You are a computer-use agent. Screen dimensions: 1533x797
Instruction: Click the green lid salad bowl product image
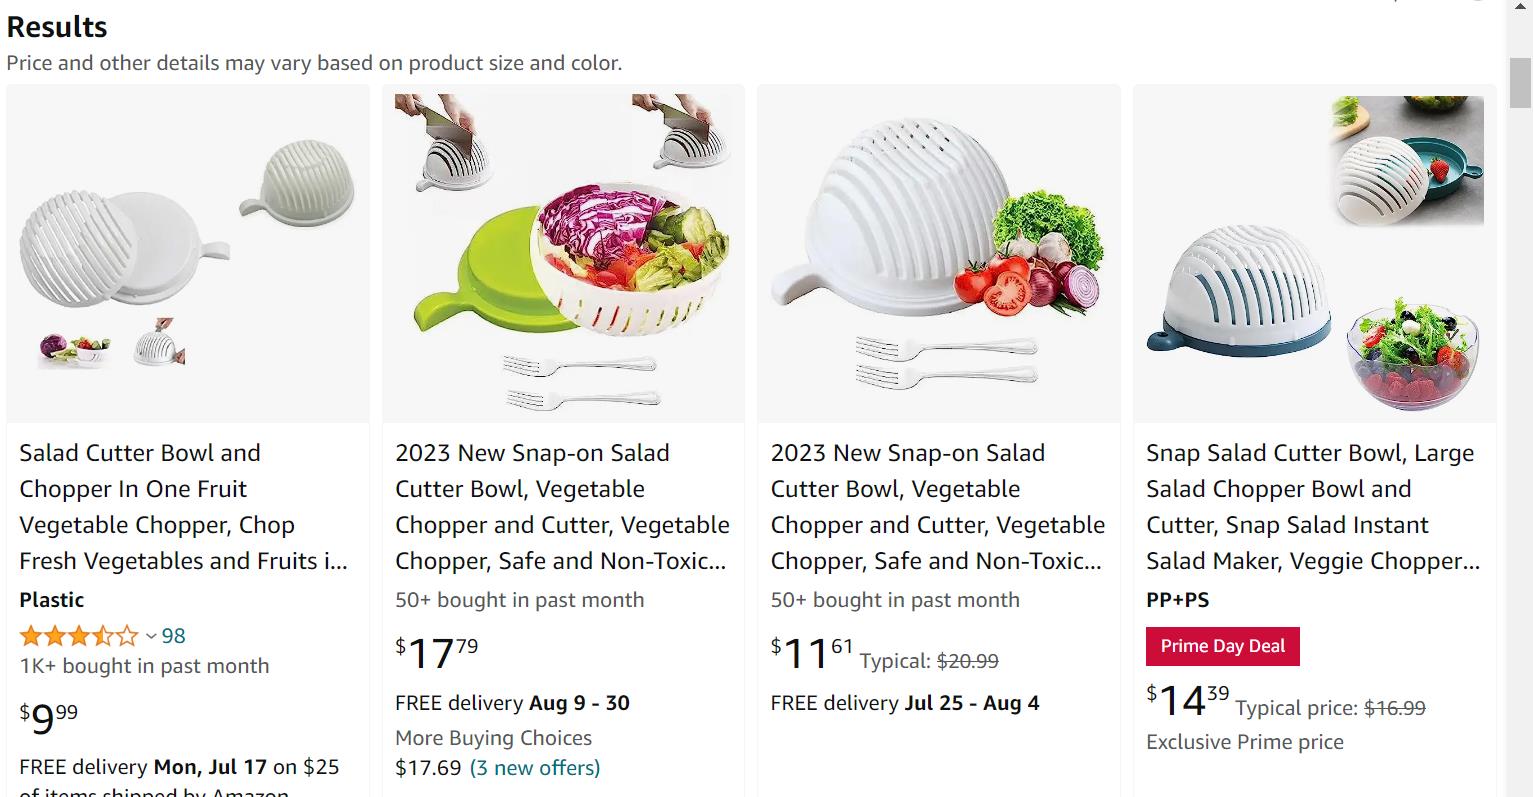click(x=563, y=254)
